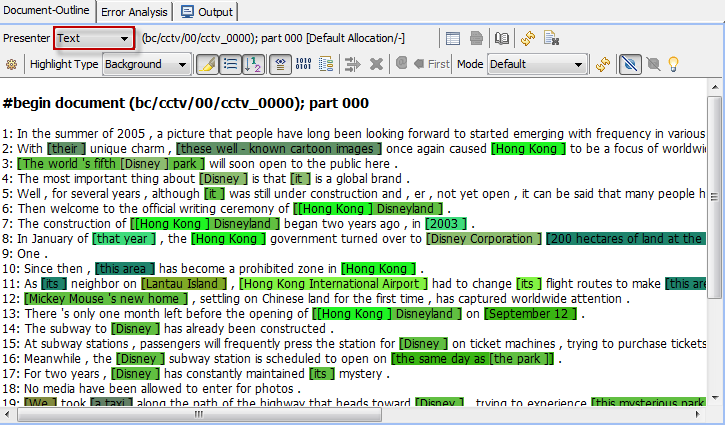The width and height of the screenshot is (725, 425).
Task: Click 'these well - known cartoon images' mention
Action: point(279,149)
